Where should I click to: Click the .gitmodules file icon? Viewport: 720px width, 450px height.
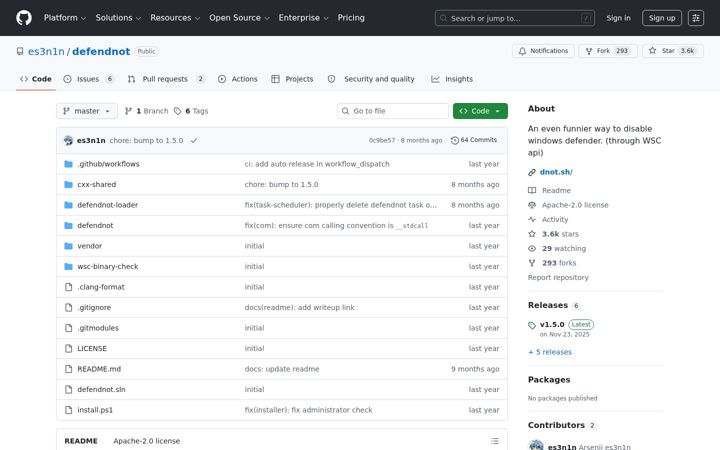coord(68,328)
